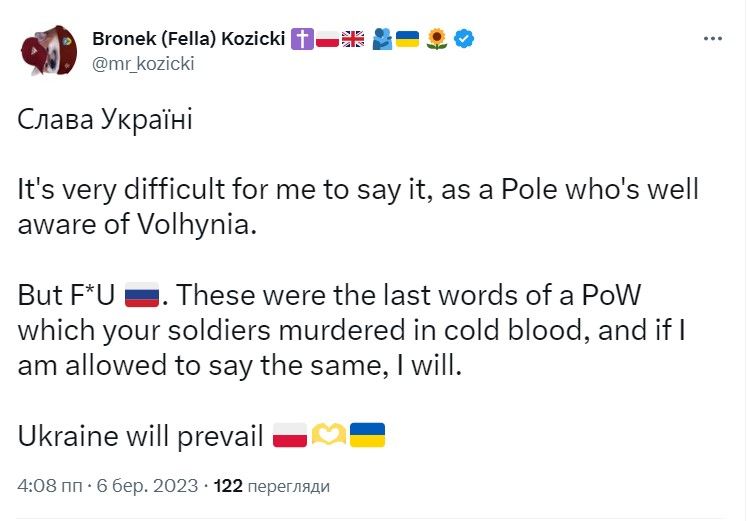Click the 'Ukraine will prevail' text
The width and height of the screenshot is (747, 521).
pyautogui.click(x=141, y=436)
